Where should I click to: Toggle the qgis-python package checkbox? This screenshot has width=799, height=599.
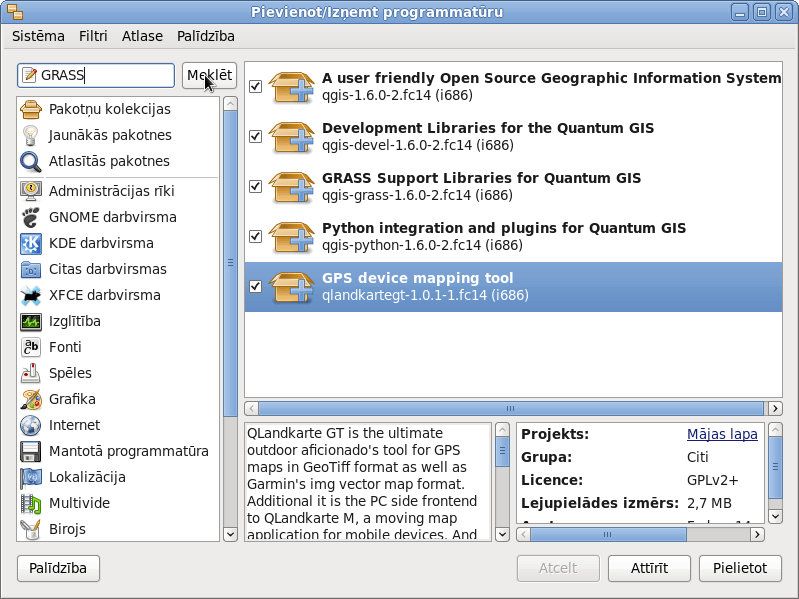[x=255, y=236]
